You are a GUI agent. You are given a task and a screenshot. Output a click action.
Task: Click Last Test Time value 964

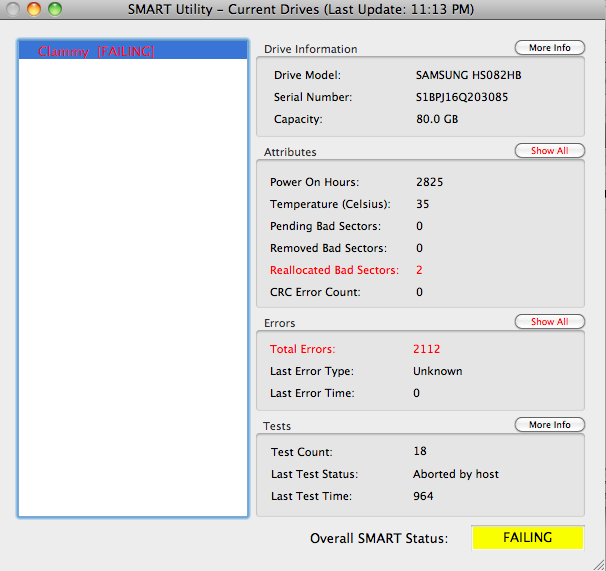click(423, 496)
